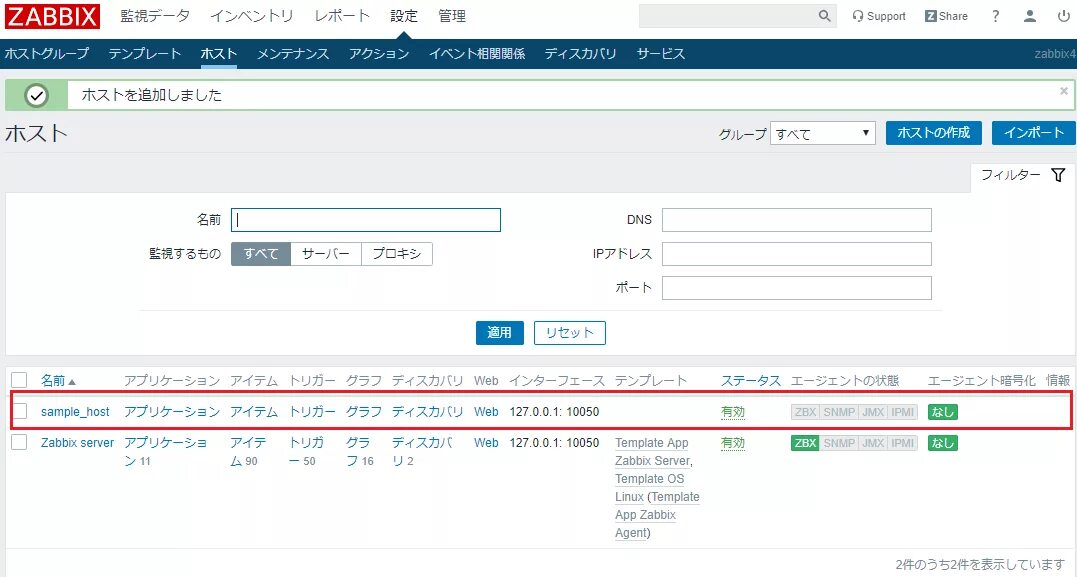Click the green checkmark success icon
Screen dimensions: 1077x577
click(x=36, y=95)
